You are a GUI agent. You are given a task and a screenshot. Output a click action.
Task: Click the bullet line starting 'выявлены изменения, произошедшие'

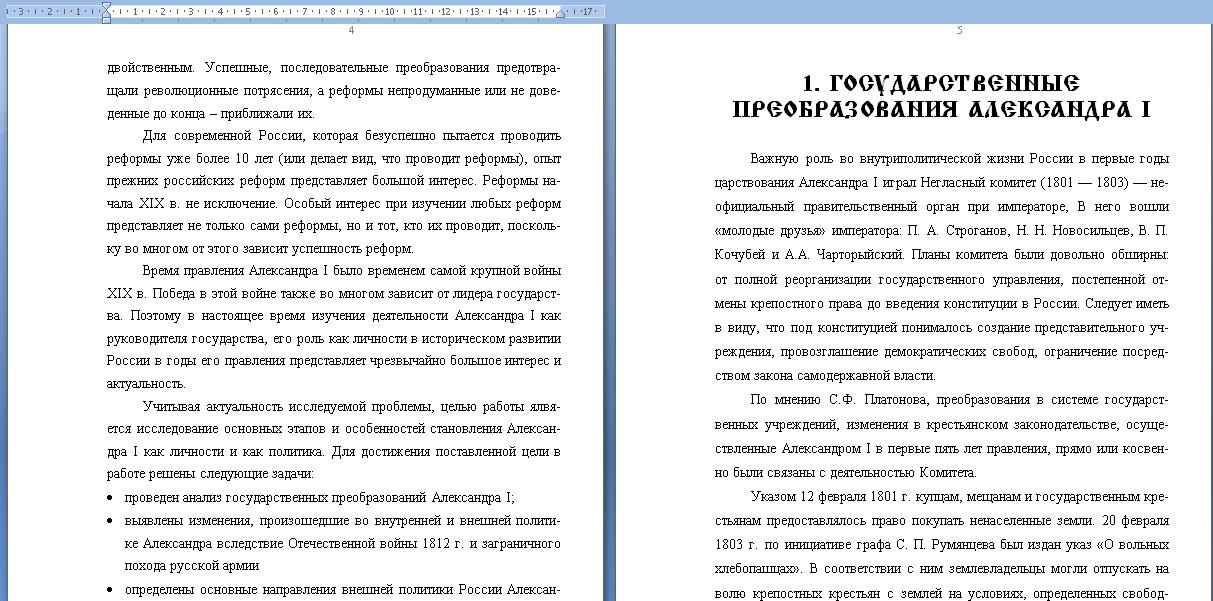click(342, 520)
